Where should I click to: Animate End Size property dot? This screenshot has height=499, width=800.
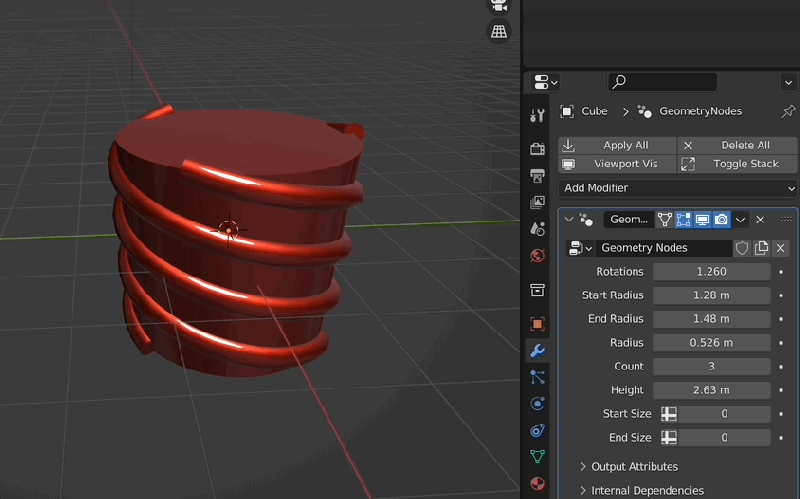click(x=781, y=438)
